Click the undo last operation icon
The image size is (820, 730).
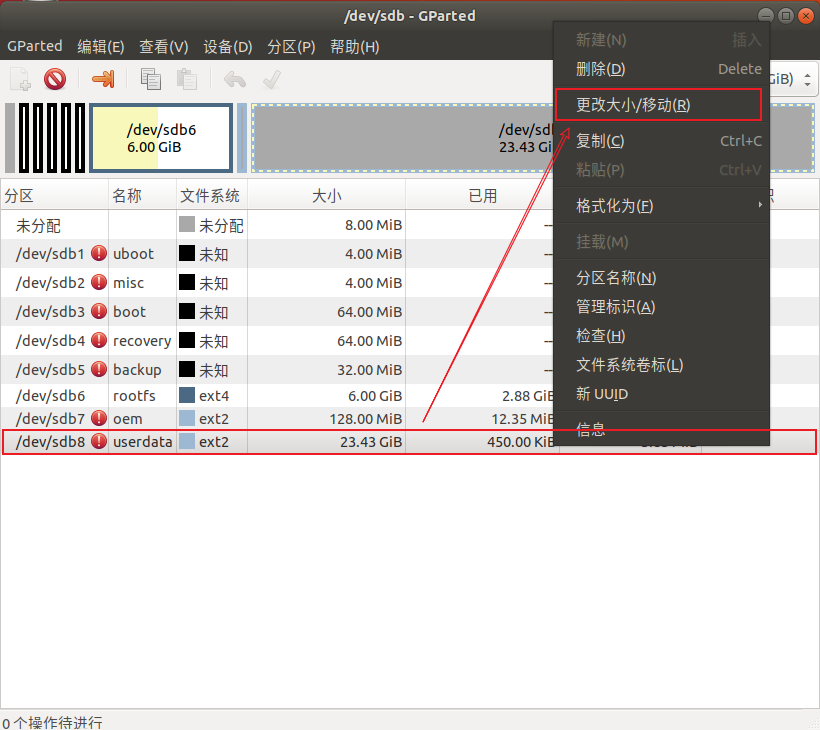[x=234, y=79]
